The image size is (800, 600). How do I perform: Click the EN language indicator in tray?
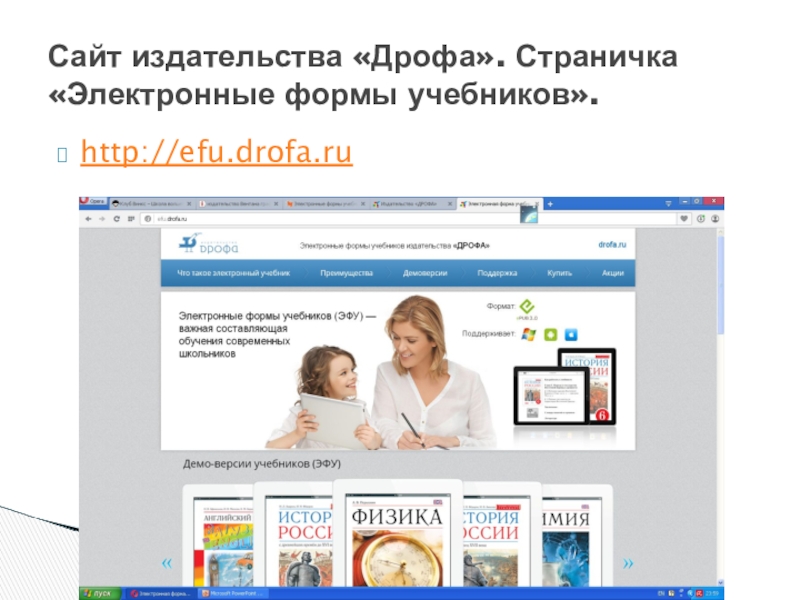tap(661, 593)
